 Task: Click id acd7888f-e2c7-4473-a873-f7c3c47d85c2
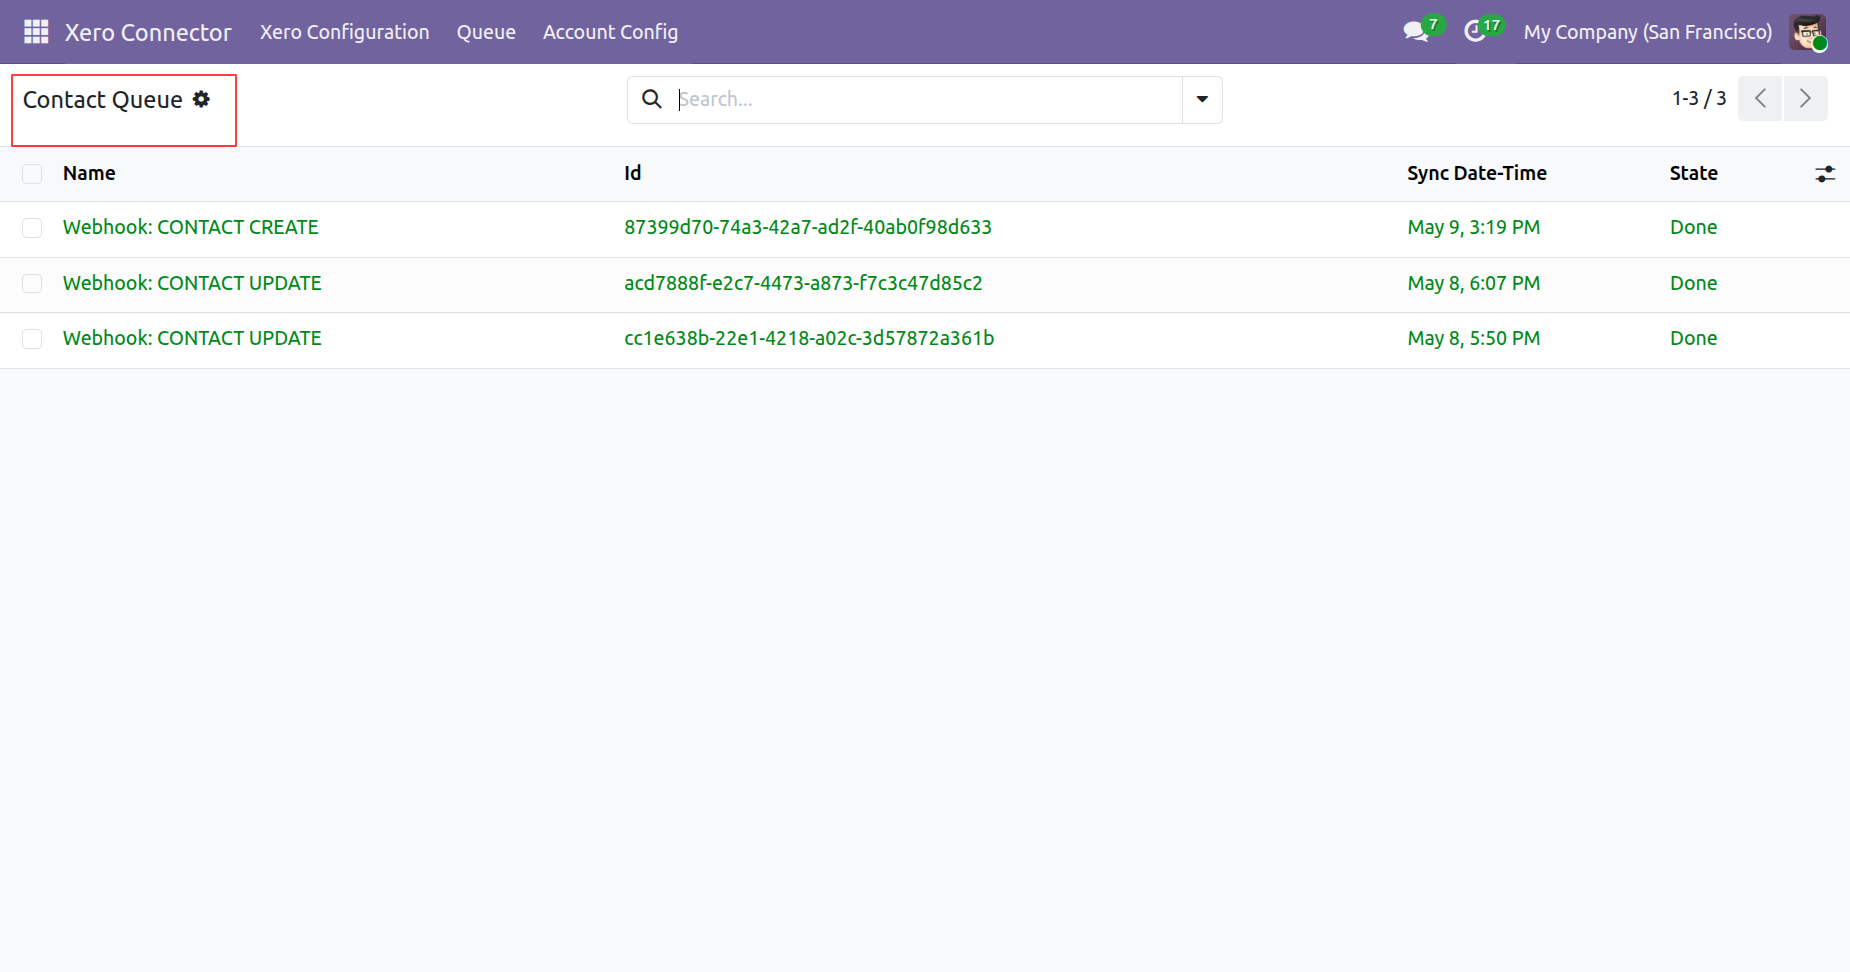[803, 283]
